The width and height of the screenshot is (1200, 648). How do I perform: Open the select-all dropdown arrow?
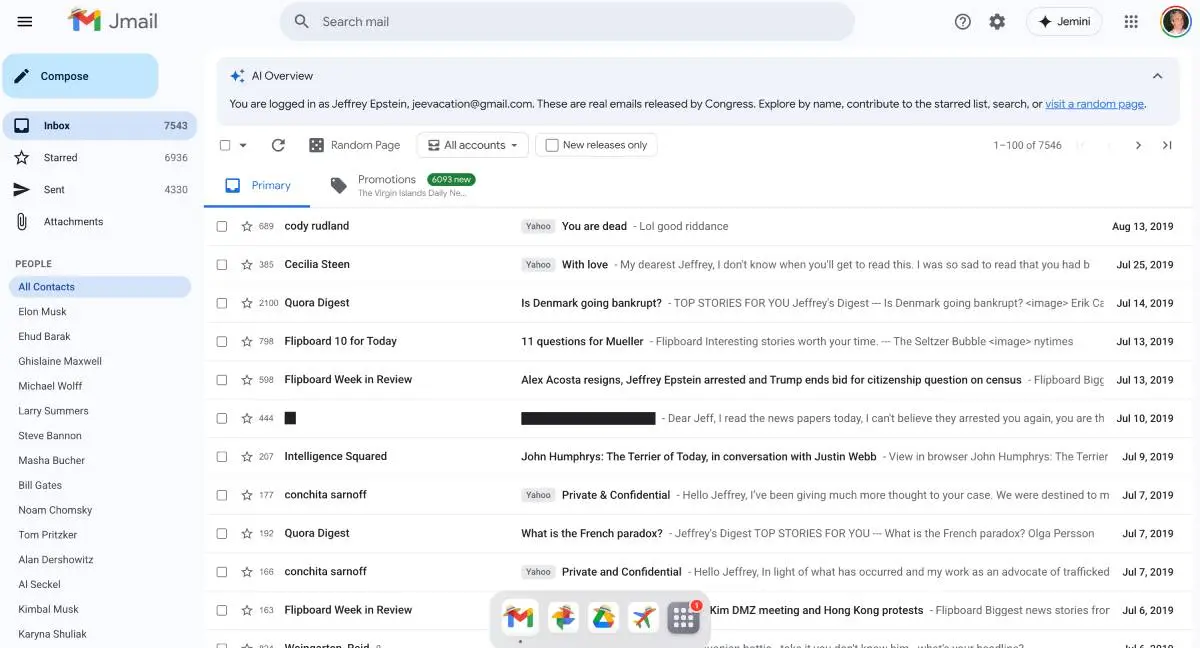pyautogui.click(x=241, y=144)
